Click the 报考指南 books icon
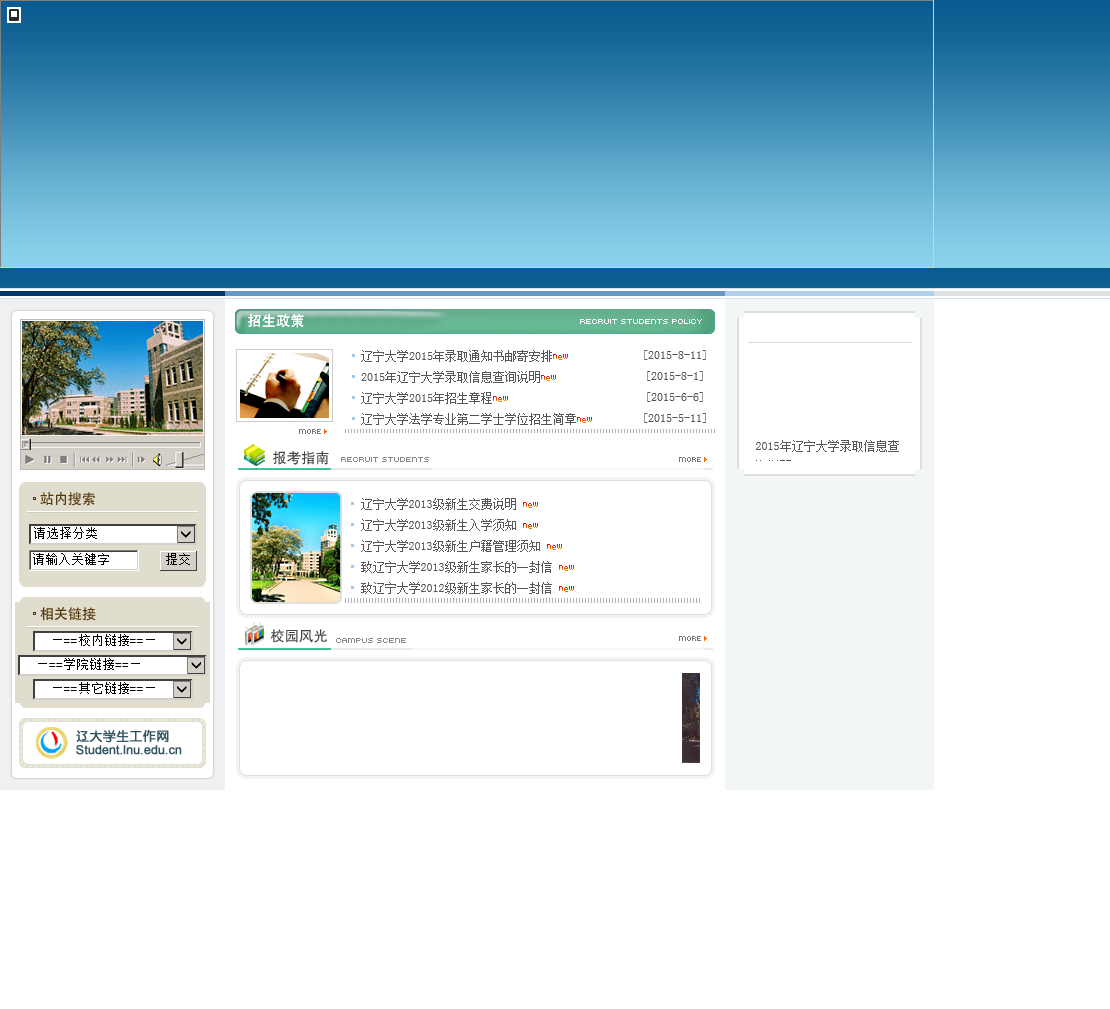Viewport: 1110px width, 1009px height. (254, 455)
